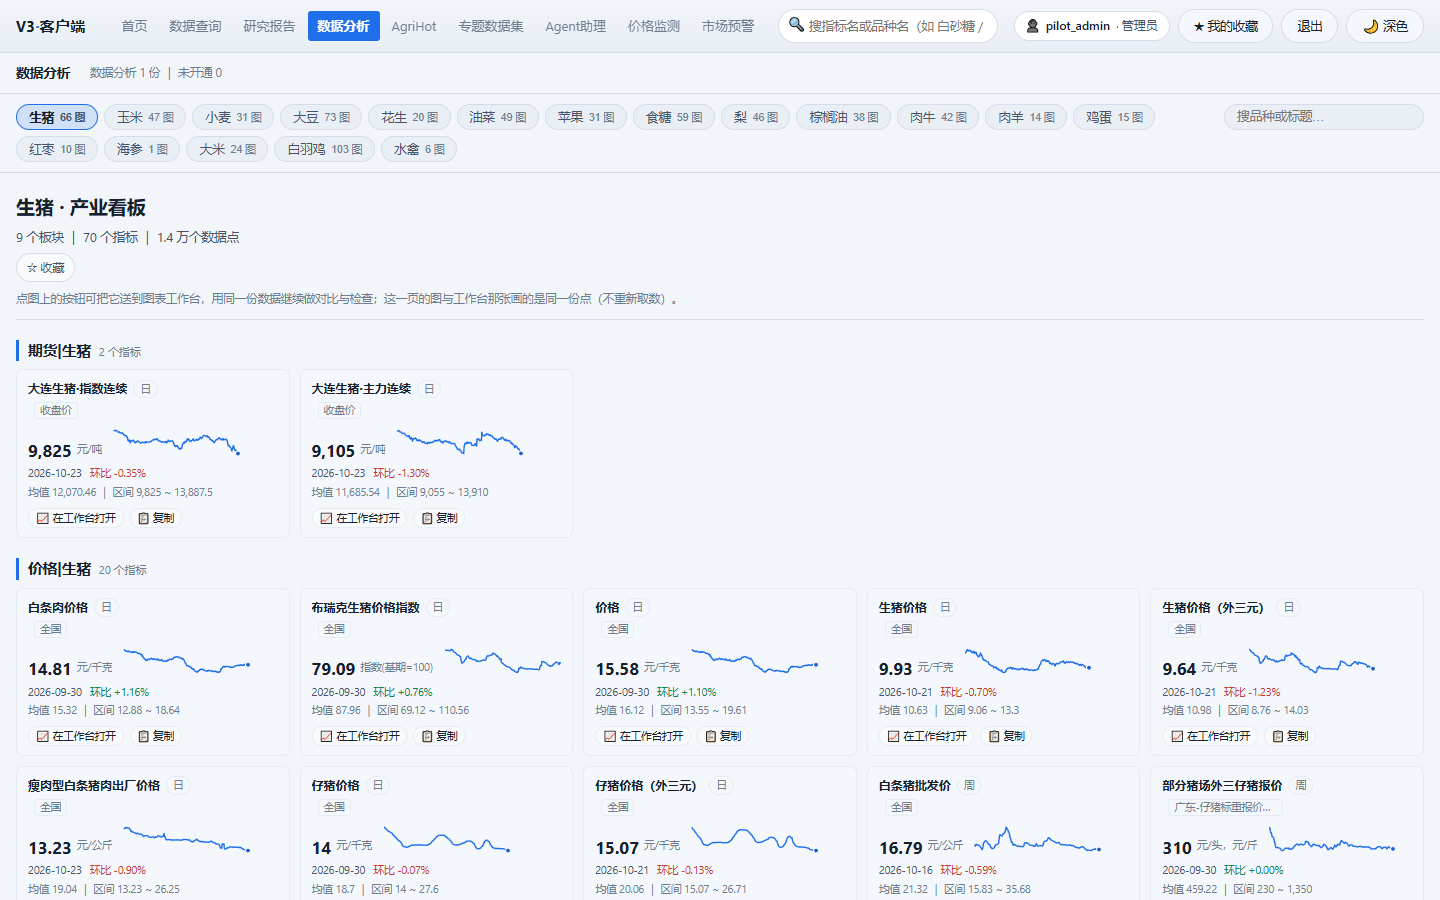Open AgriHot in the top navigation
The width and height of the screenshot is (1440, 900).
click(414, 26)
